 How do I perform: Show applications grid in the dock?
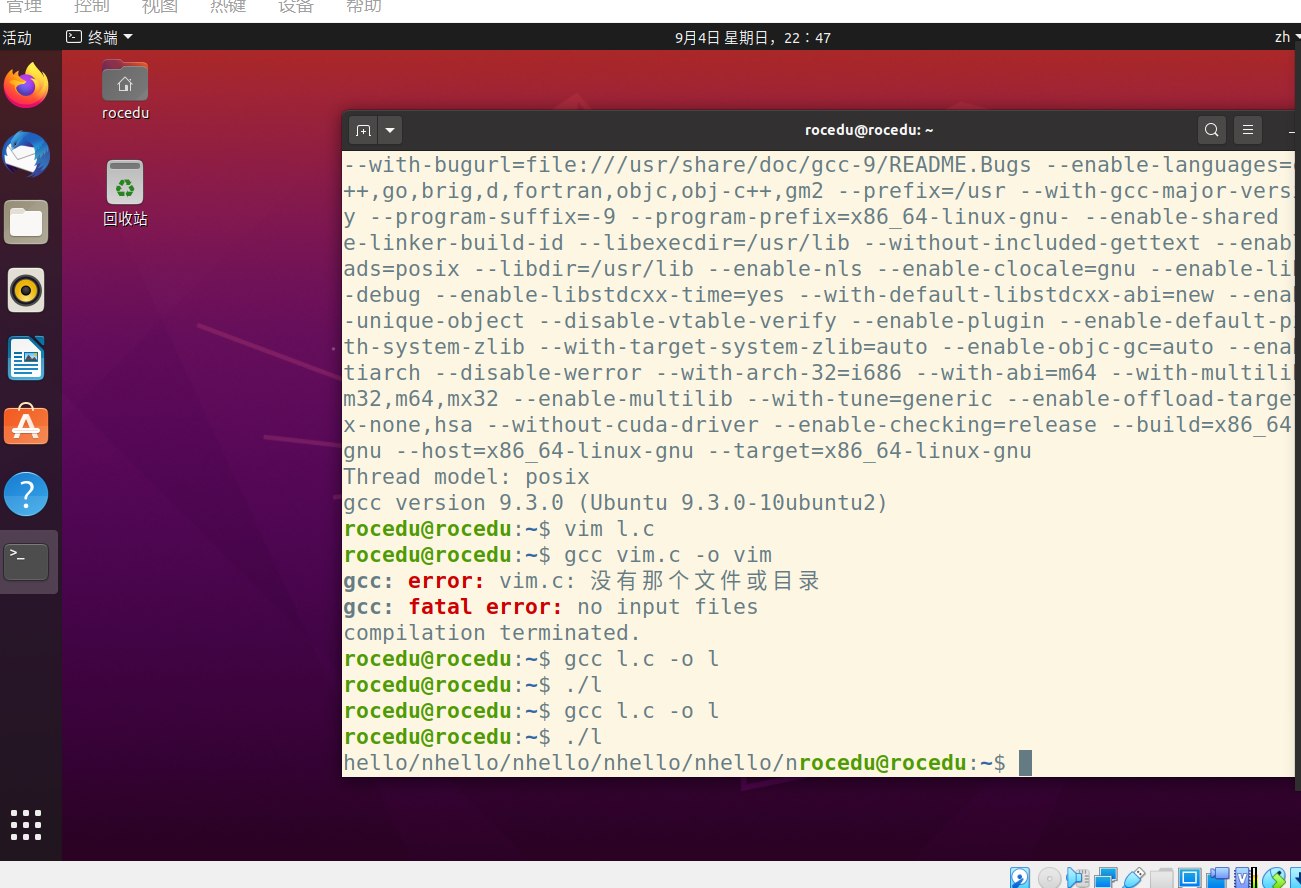pos(26,825)
